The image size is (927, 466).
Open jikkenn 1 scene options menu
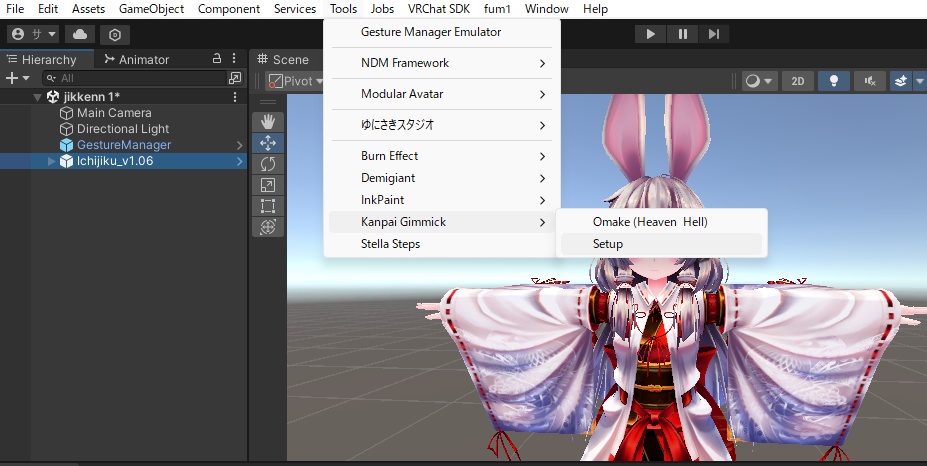[235, 96]
